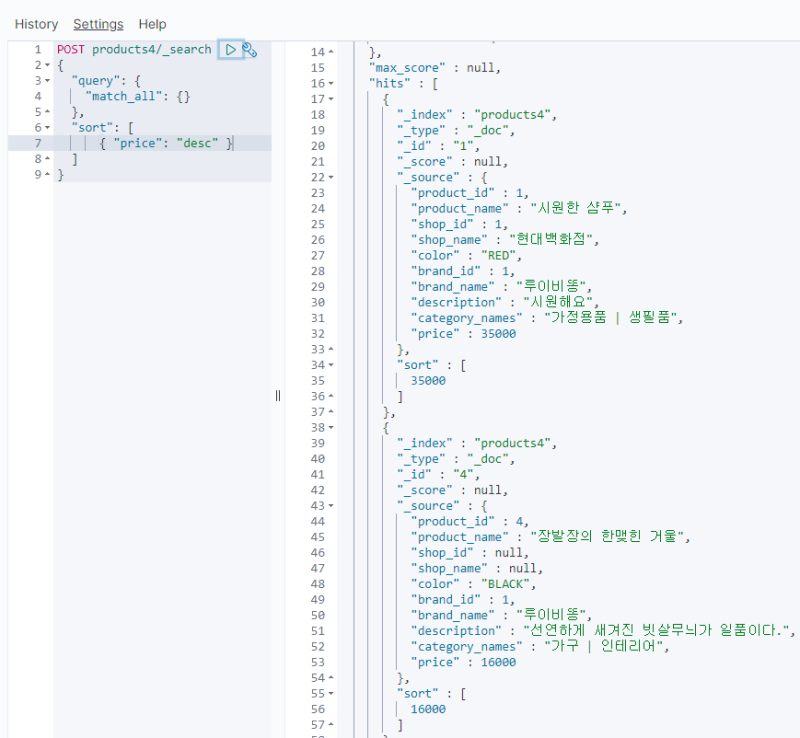Viewport: 800px width, 738px height.
Task: Fold the "query" block at editor line 3
Action: (x=47, y=81)
